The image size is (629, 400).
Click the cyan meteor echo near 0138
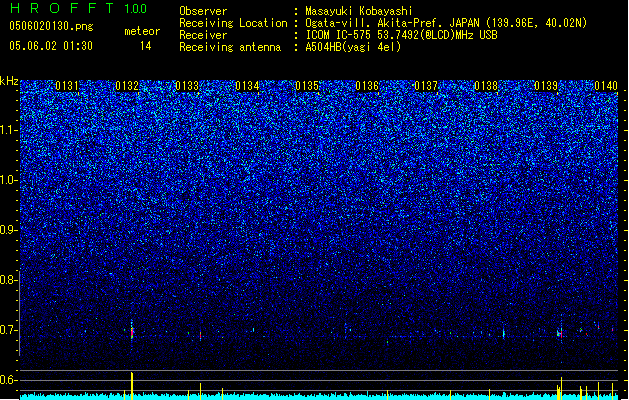pos(503,333)
